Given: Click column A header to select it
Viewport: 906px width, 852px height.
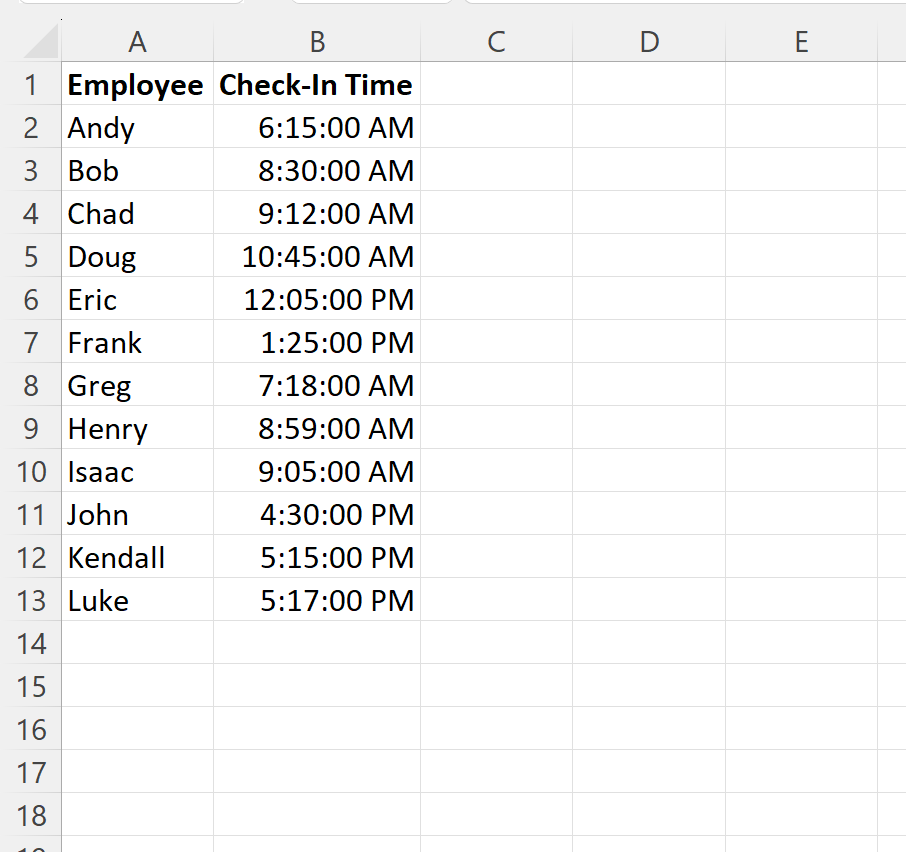Looking at the screenshot, I should (137, 42).
